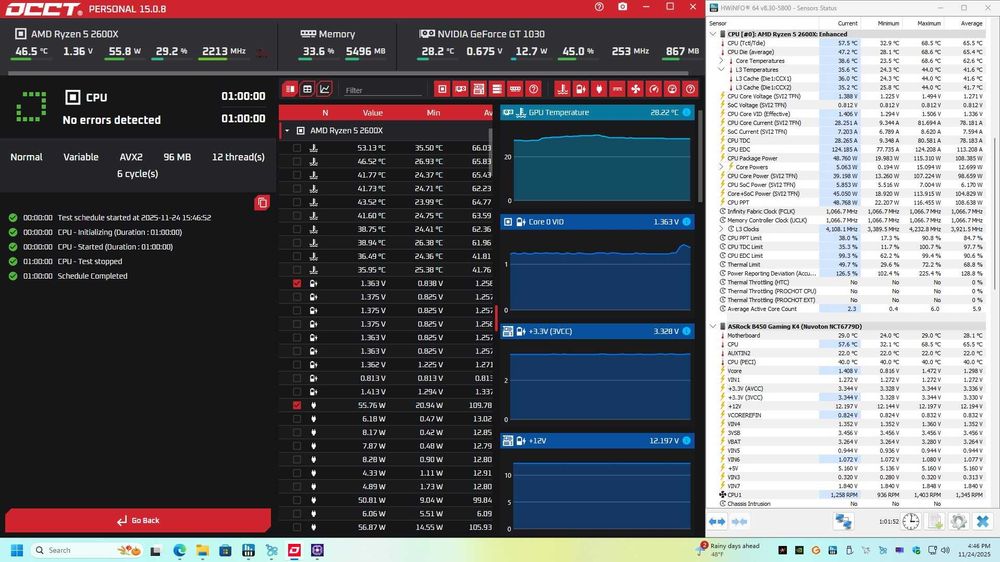Toggle info dot on +3.3V (3VCC) graph
Screen dimensions: 1000x562
(686, 331)
